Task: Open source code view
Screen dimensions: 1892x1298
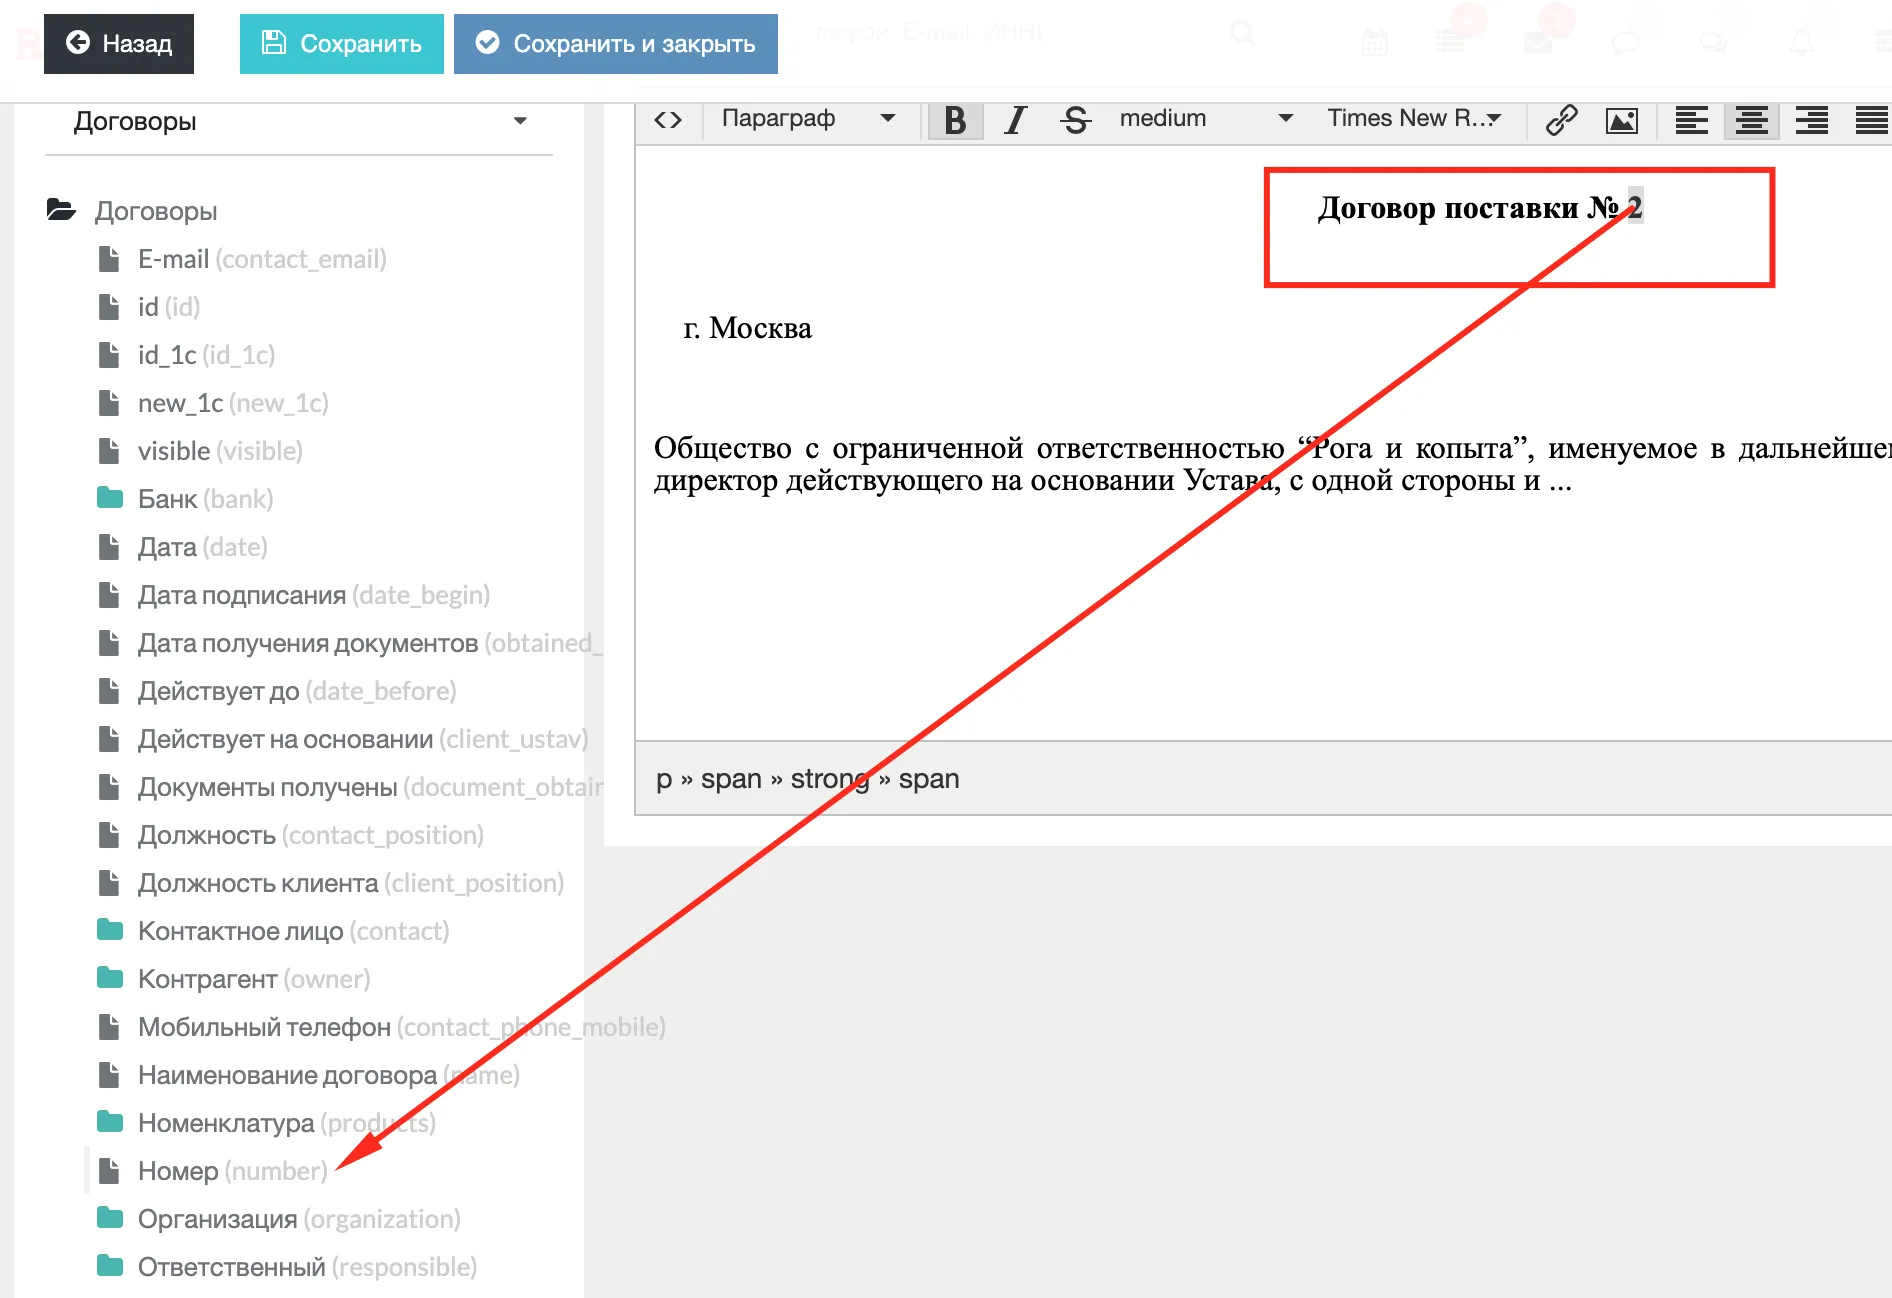Action: (668, 120)
